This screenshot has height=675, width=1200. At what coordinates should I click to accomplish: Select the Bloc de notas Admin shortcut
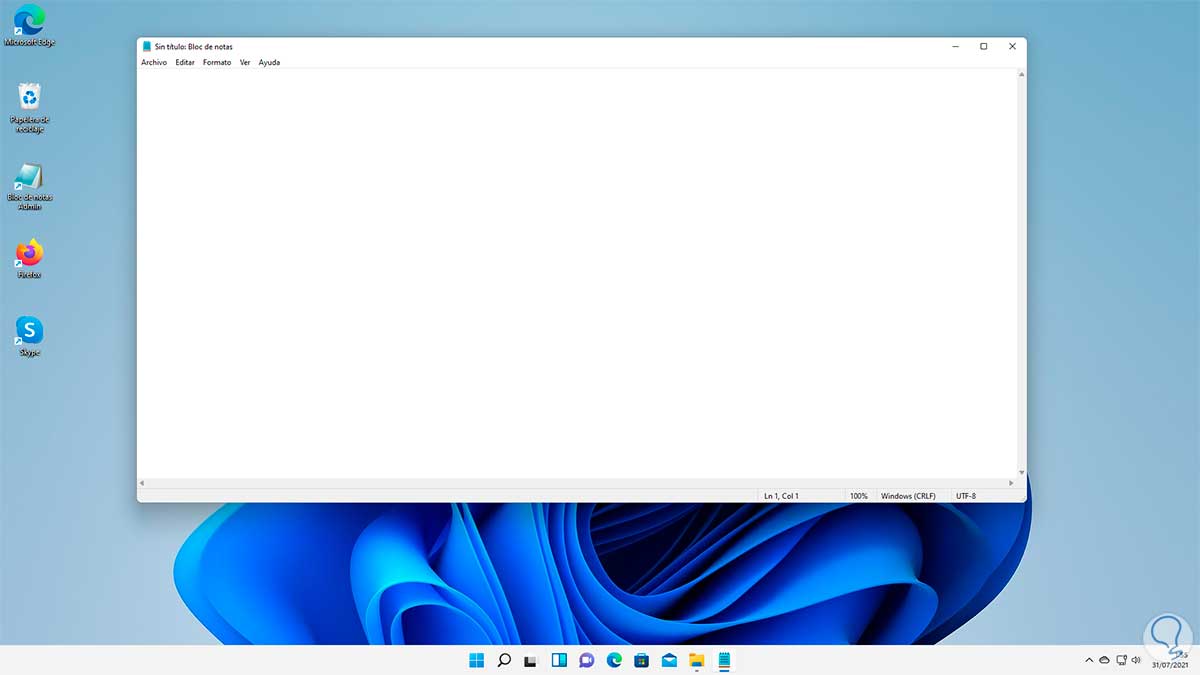coord(29,186)
